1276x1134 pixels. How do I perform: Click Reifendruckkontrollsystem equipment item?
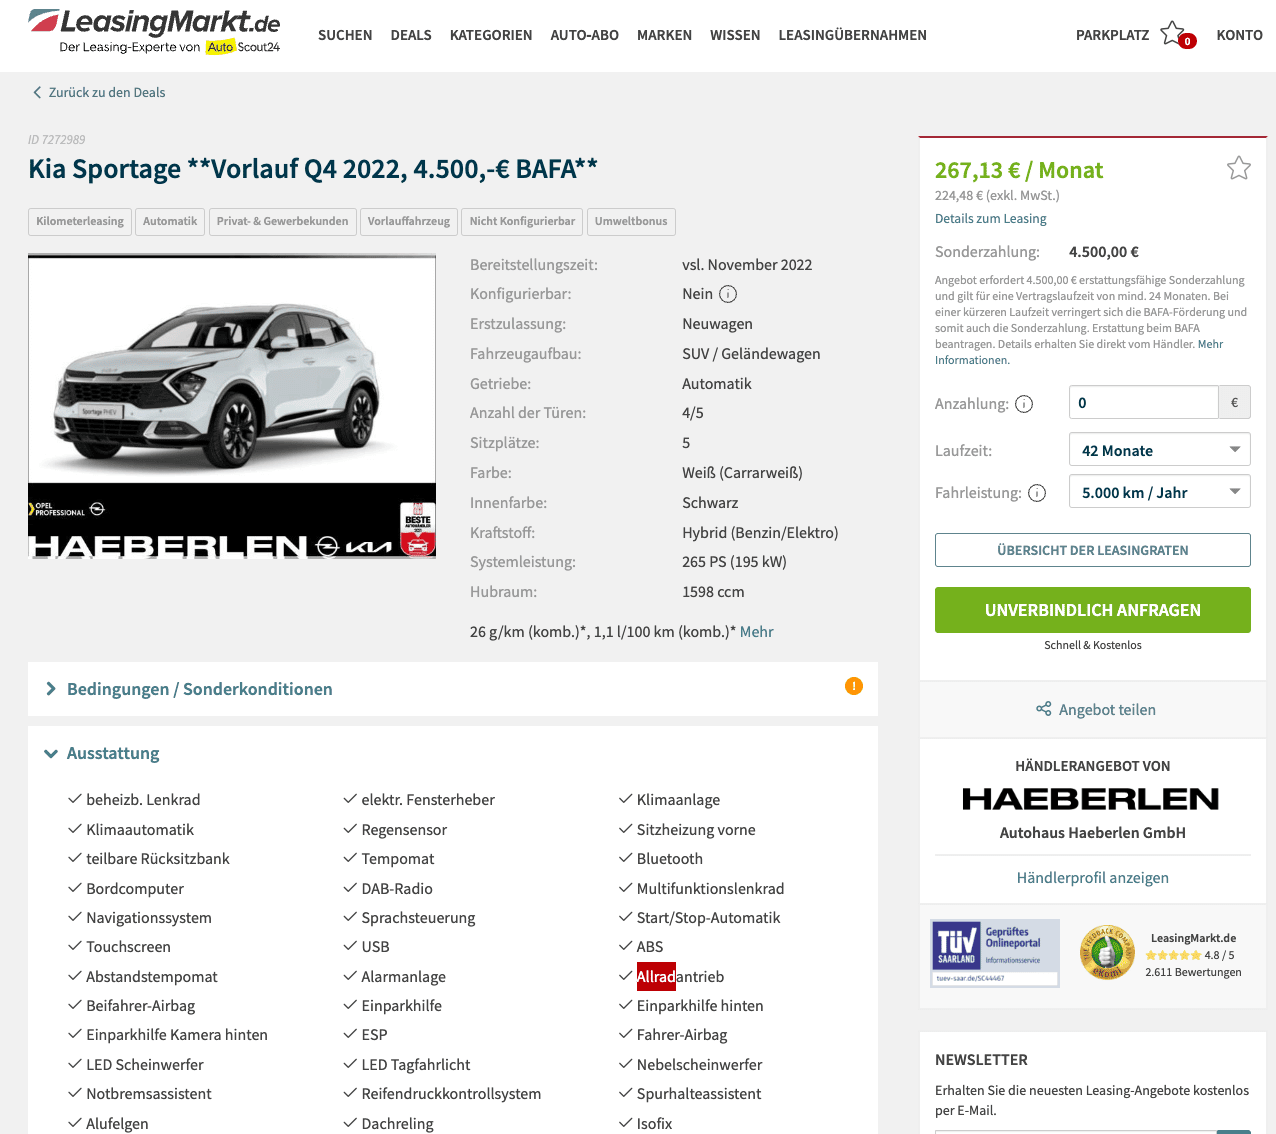(x=451, y=1094)
